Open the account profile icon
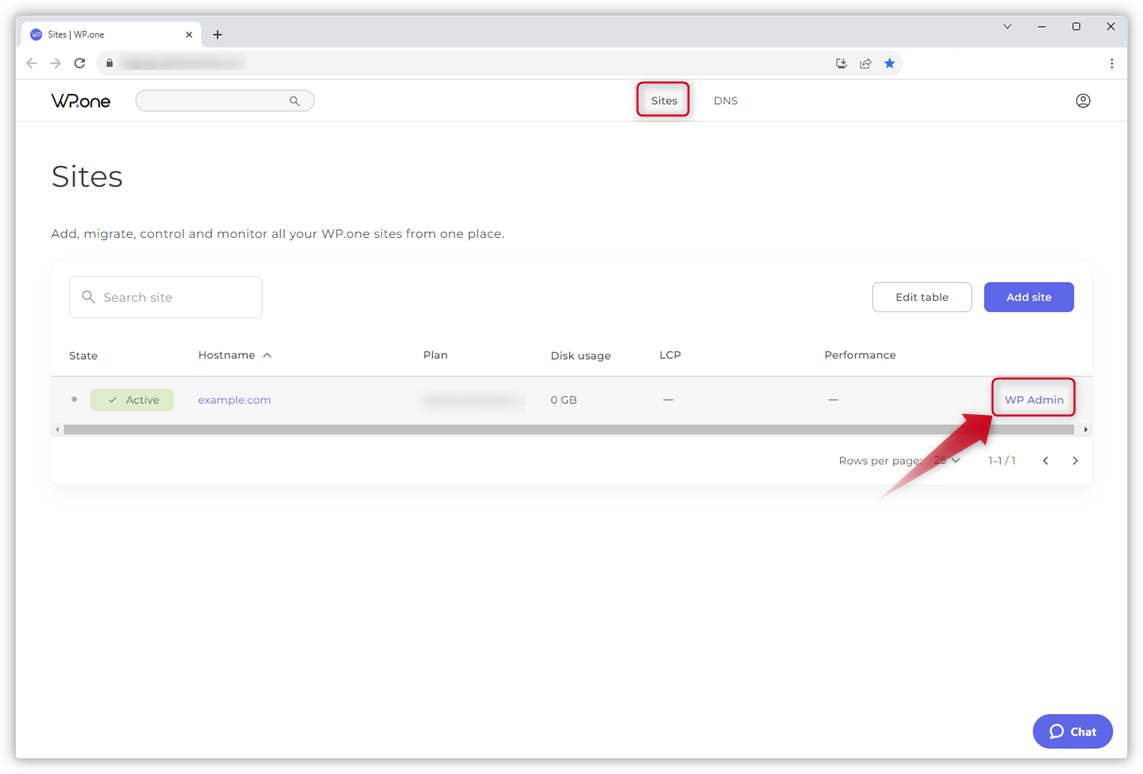1143x774 pixels. click(x=1083, y=100)
